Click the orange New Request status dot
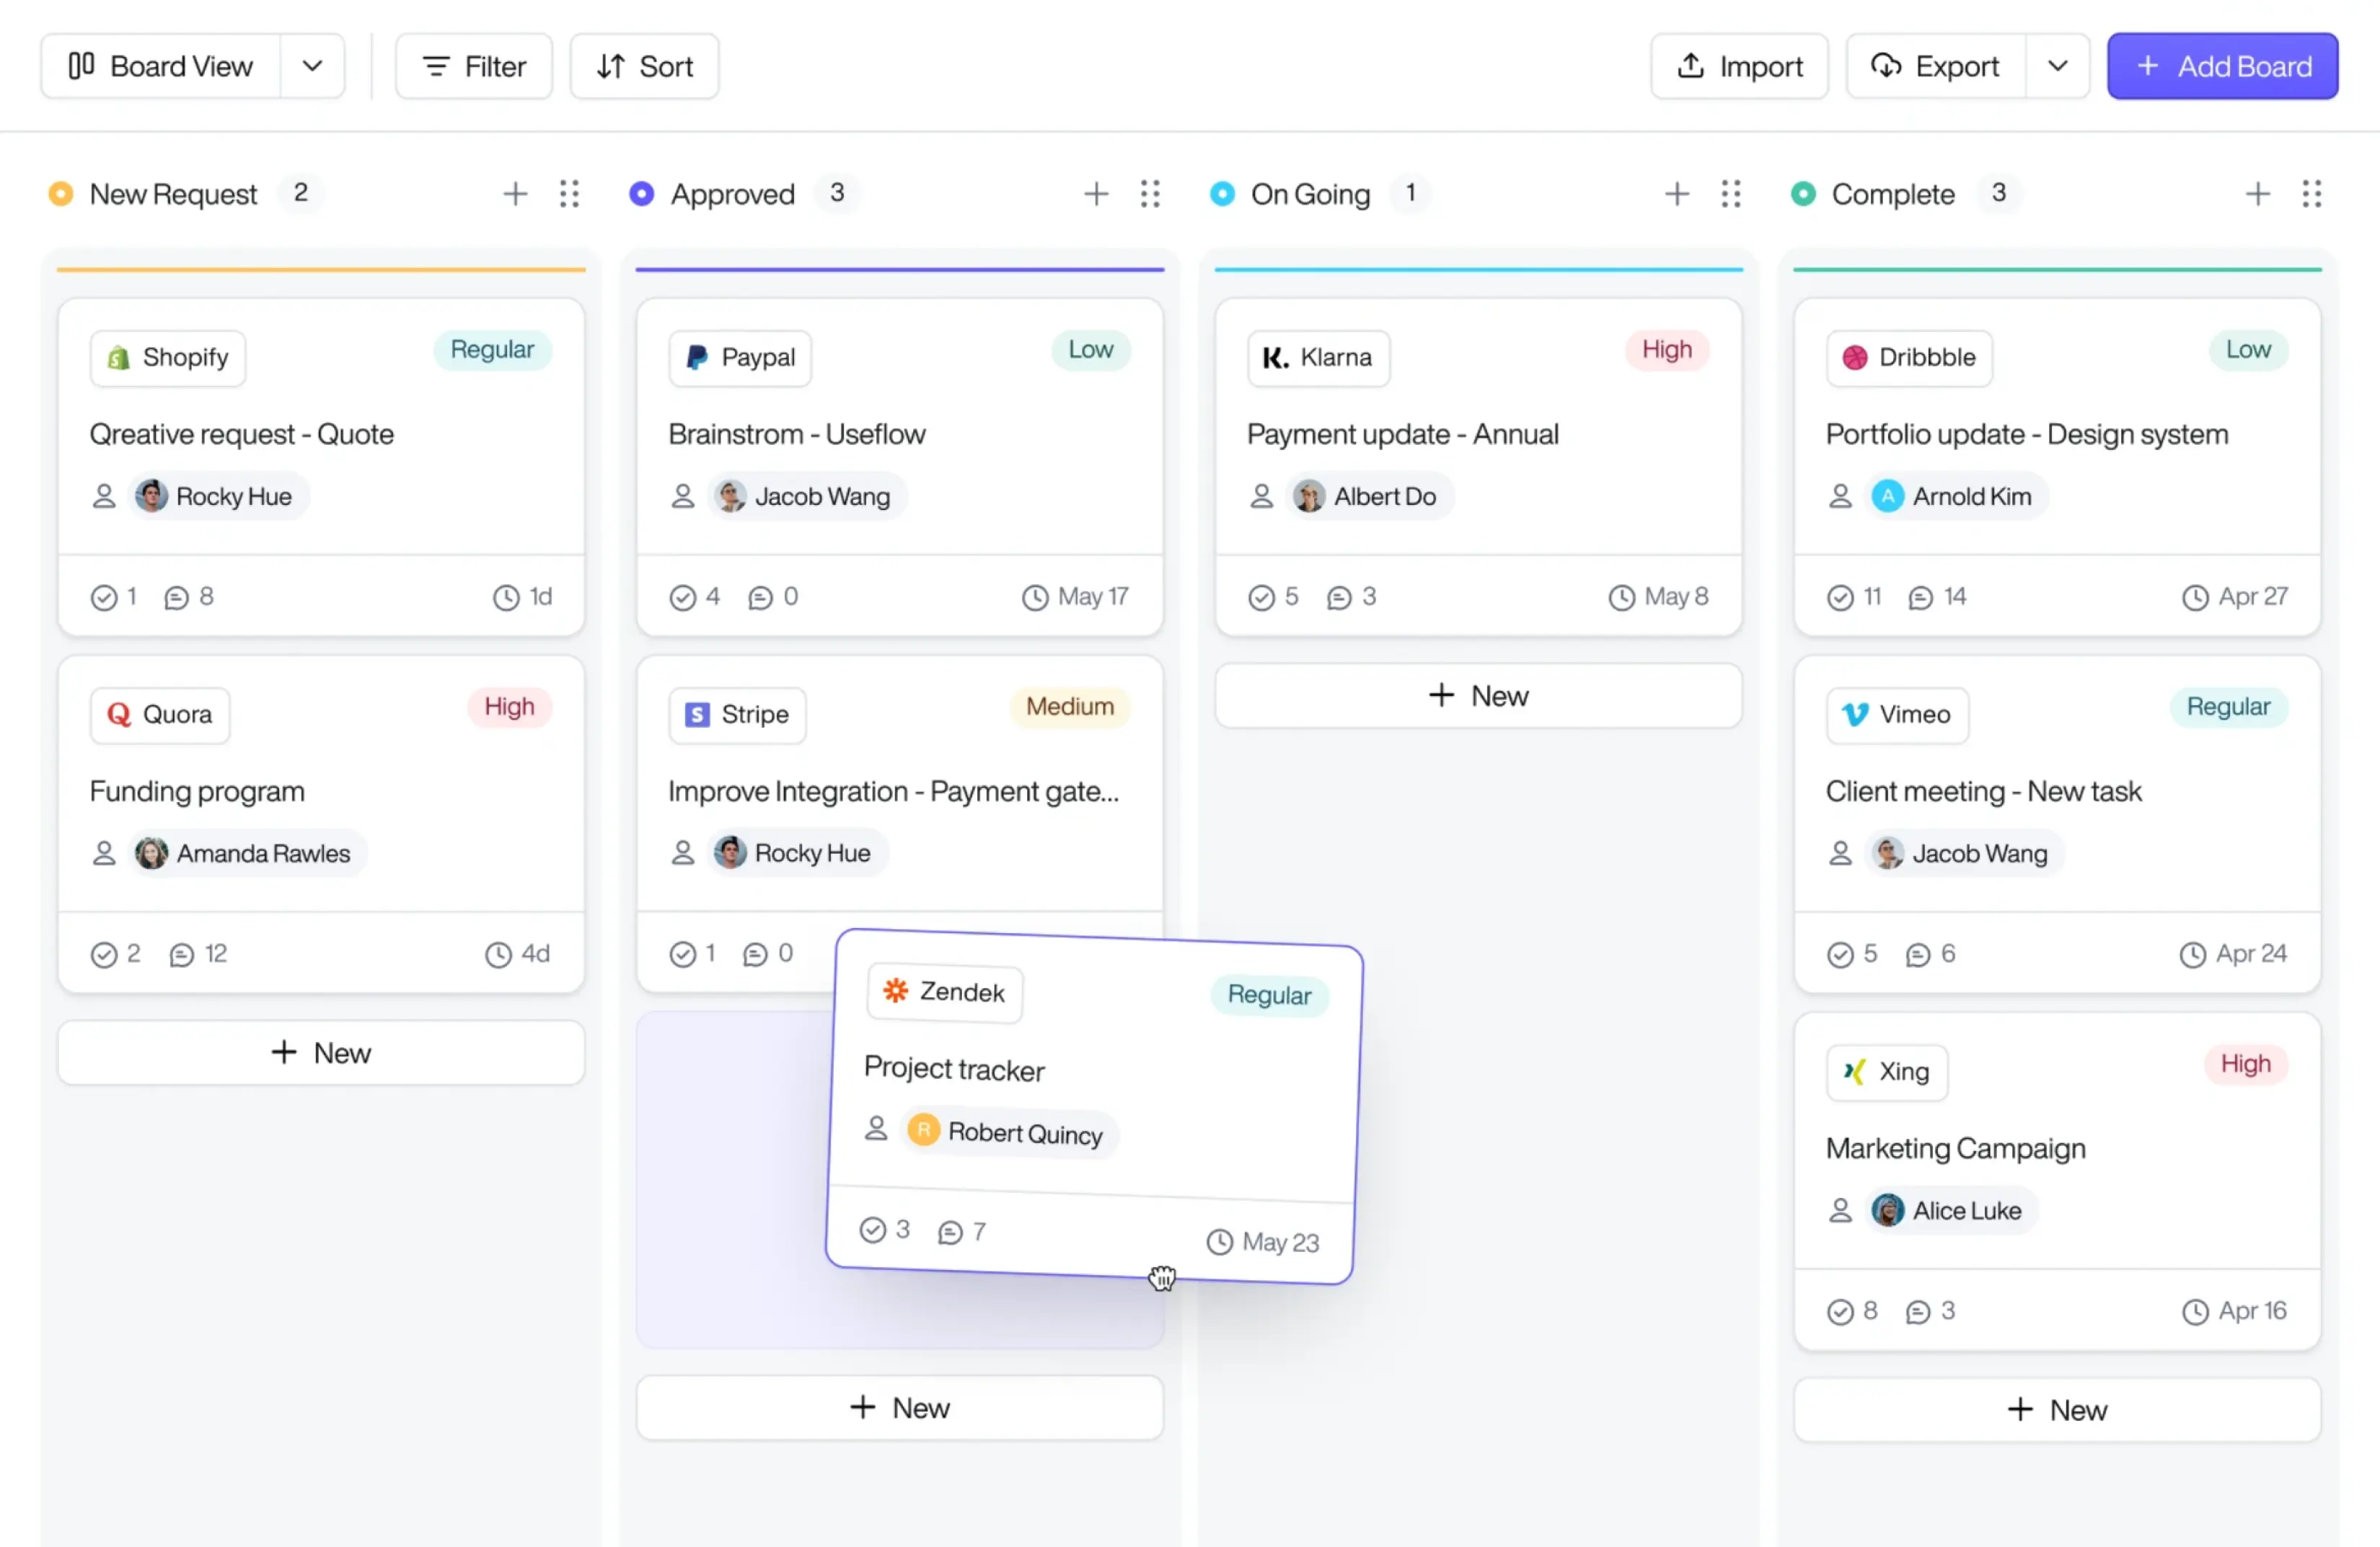The image size is (2380, 1547). point(61,193)
